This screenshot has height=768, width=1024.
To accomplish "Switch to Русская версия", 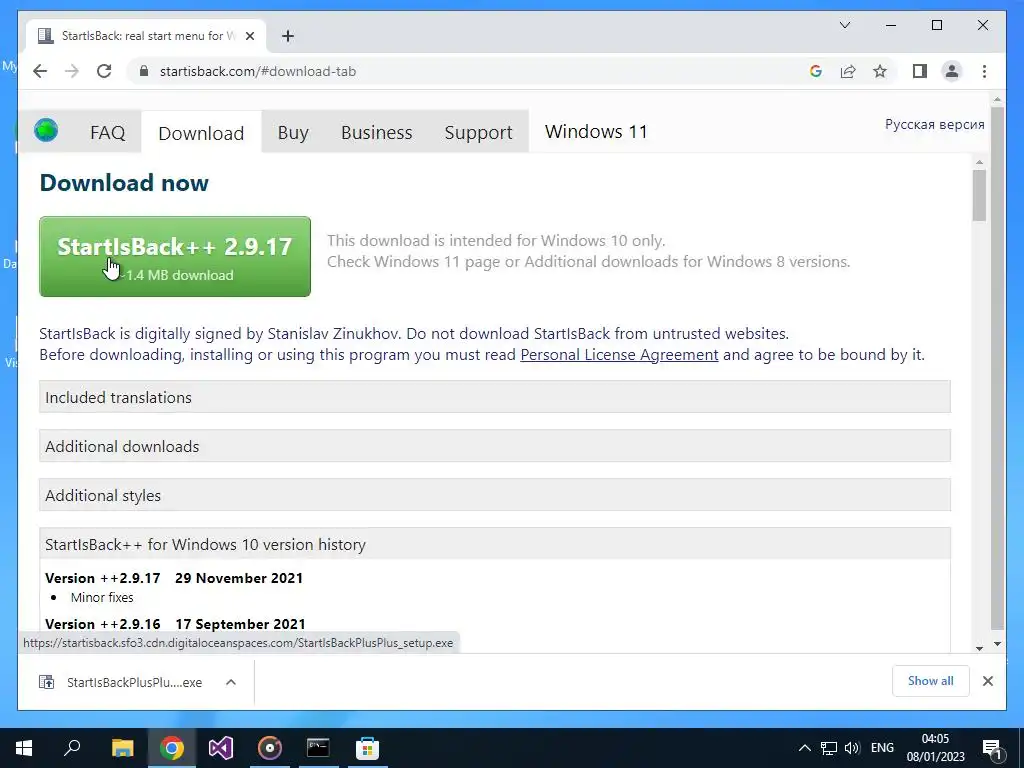I will pos(935,124).
